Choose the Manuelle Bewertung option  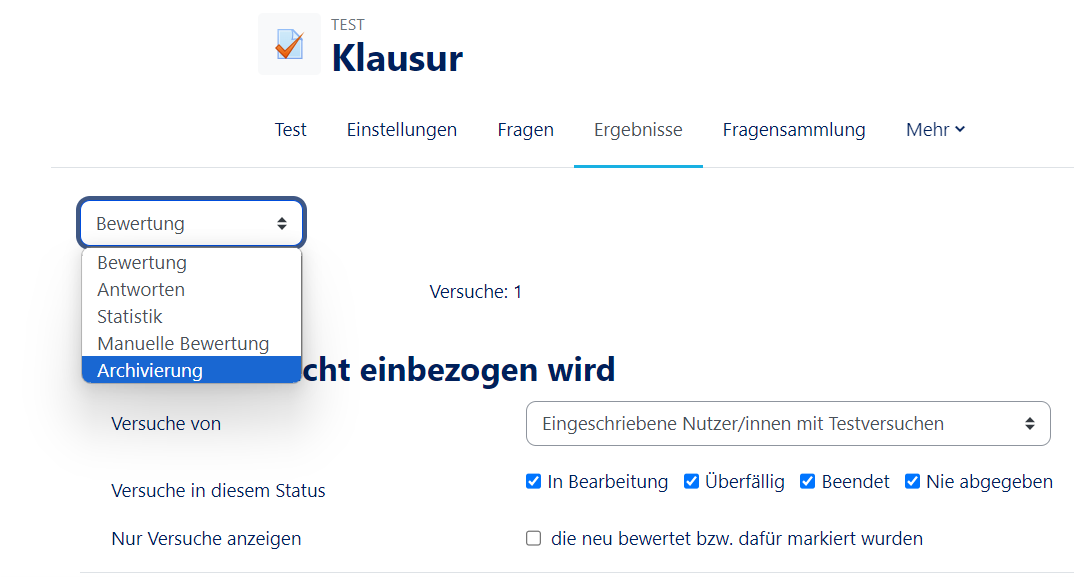click(183, 344)
